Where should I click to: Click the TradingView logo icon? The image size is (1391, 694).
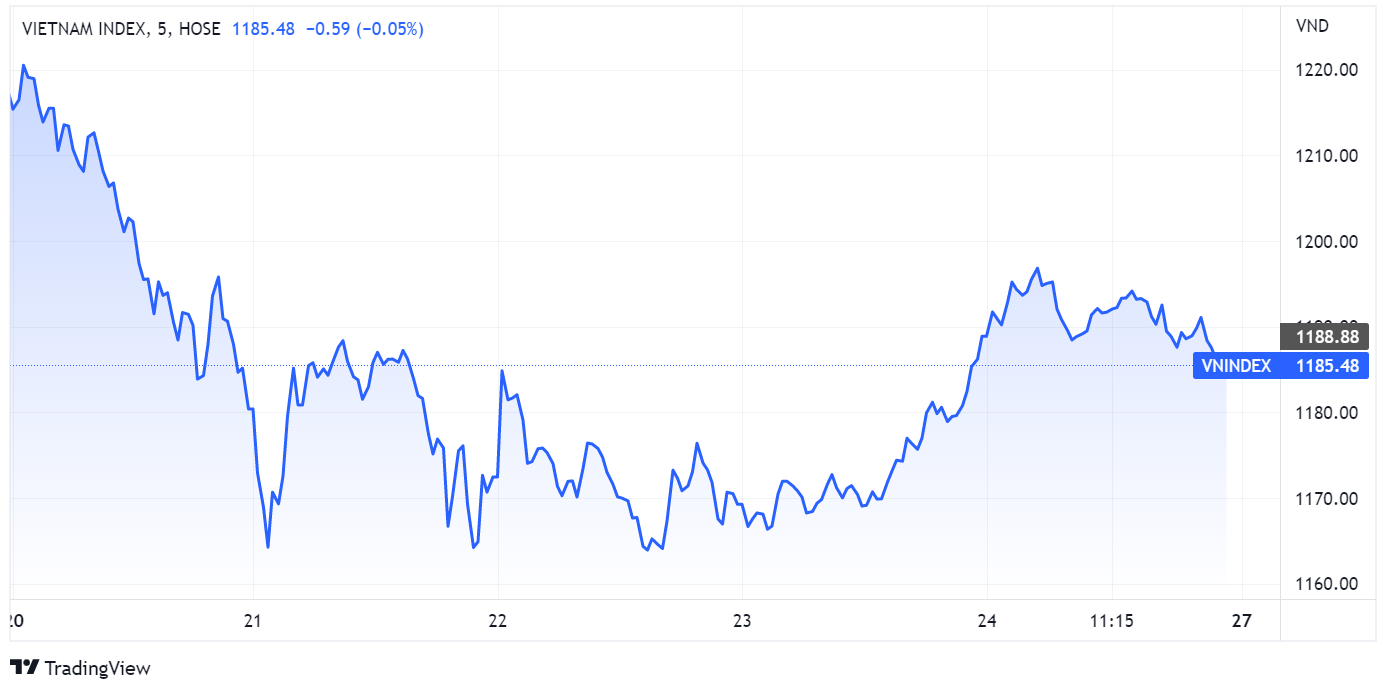click(x=24, y=668)
